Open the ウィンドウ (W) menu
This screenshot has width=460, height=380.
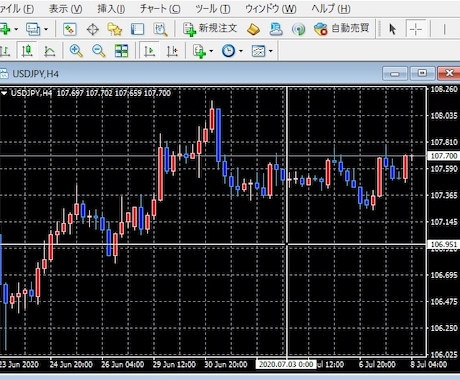(x=271, y=9)
